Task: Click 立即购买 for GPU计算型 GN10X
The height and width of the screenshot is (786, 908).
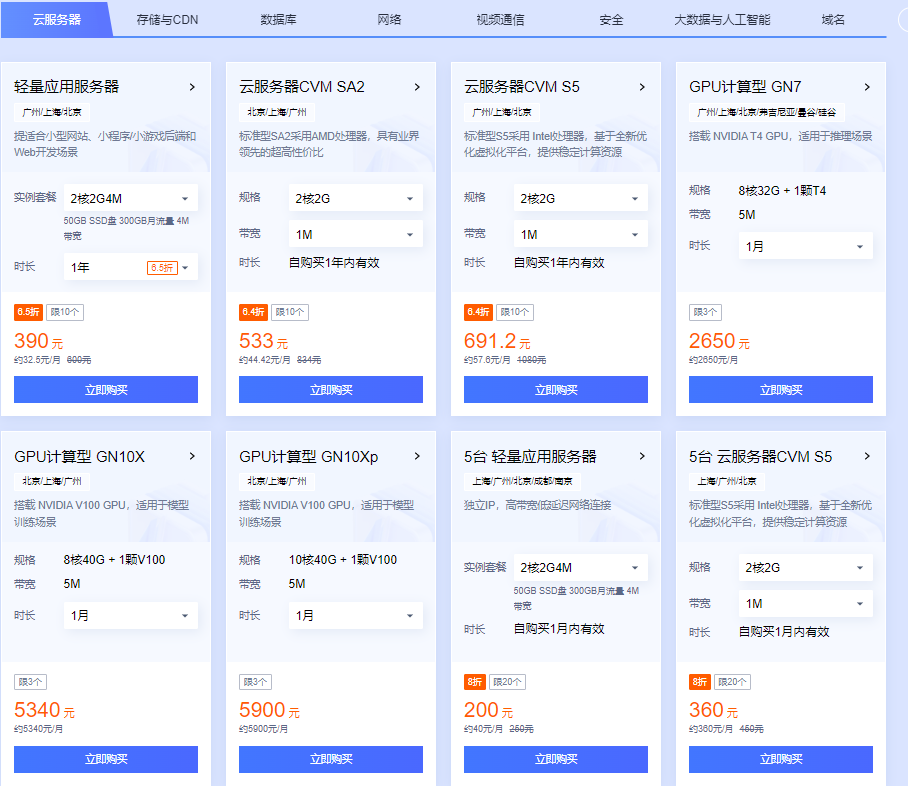Action: click(106, 759)
